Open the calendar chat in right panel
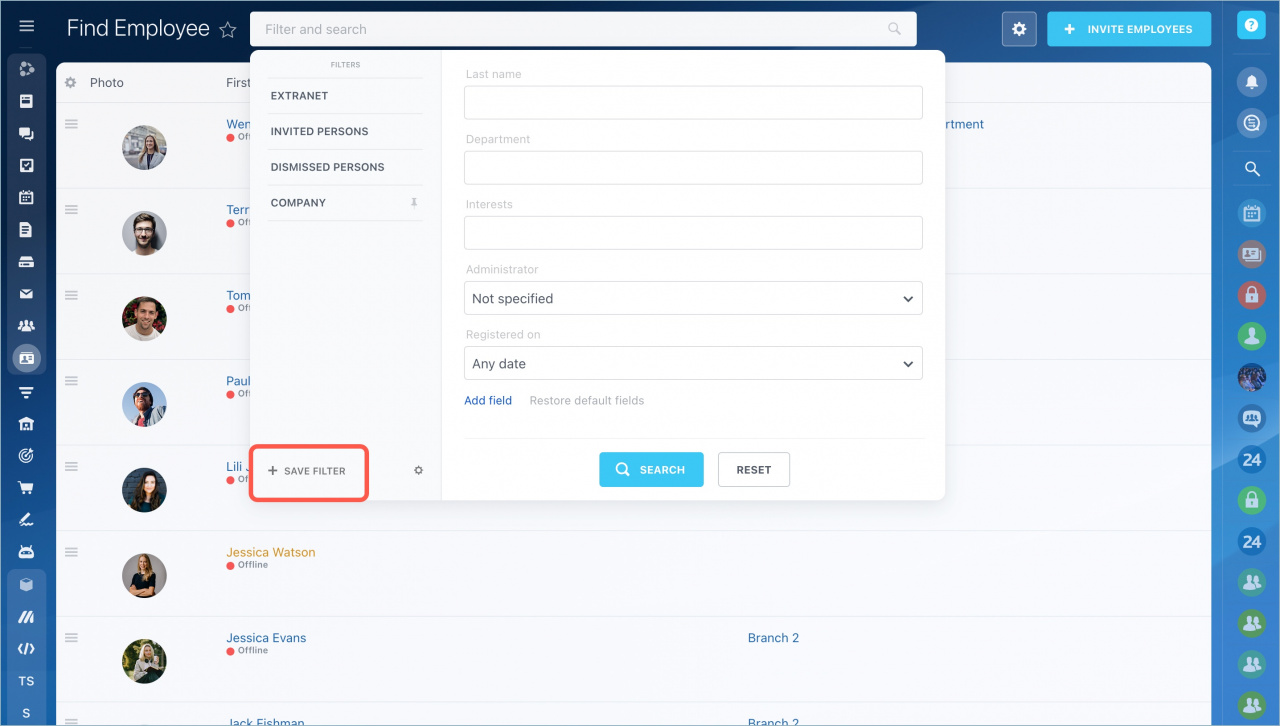This screenshot has height=726, width=1280. pyautogui.click(x=1251, y=212)
